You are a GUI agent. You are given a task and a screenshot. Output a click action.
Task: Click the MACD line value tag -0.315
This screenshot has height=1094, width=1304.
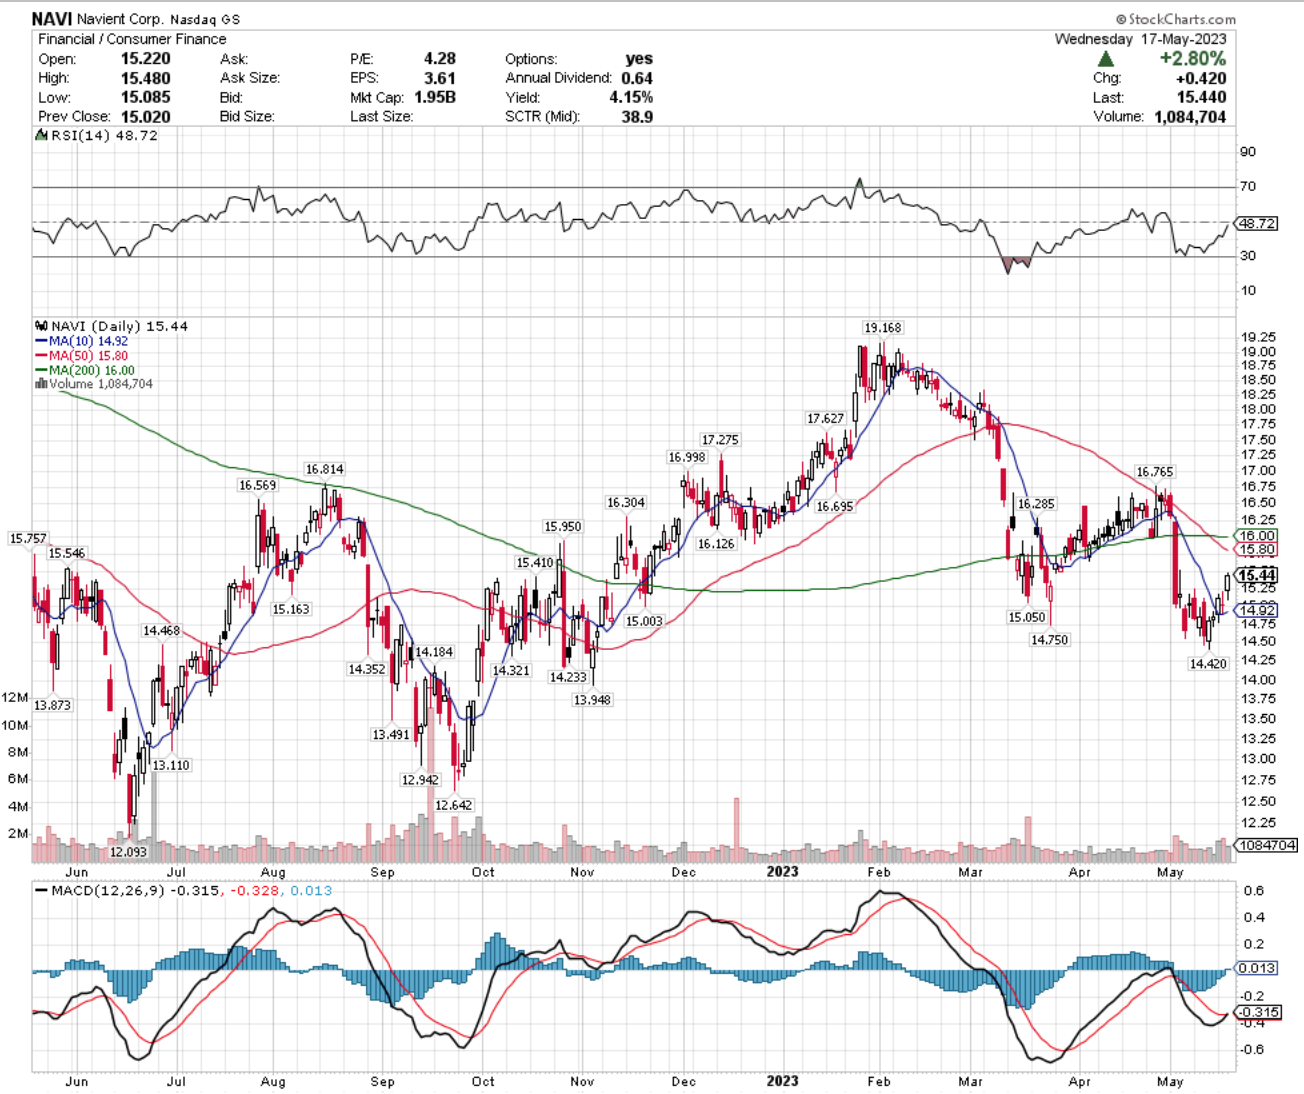pyautogui.click(x=1259, y=1012)
